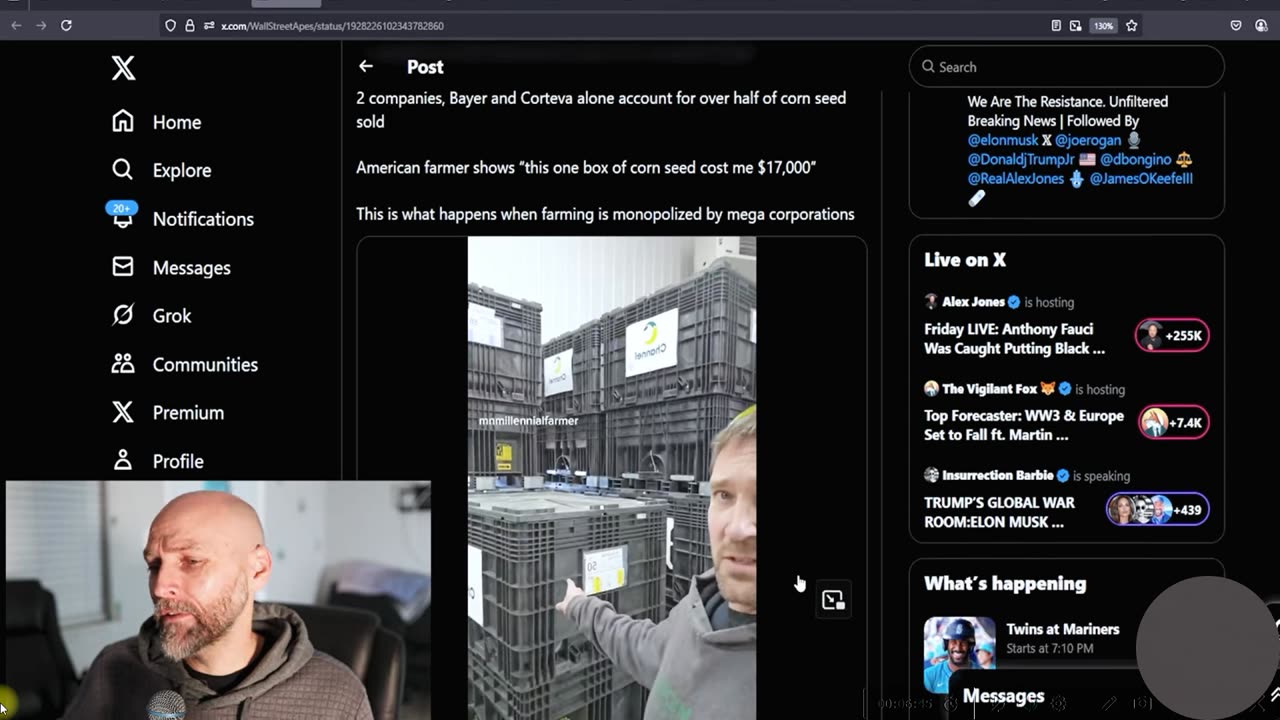This screenshot has height=720, width=1280.
Task: Open the Home icon in sidebar
Action: pyautogui.click(x=123, y=121)
